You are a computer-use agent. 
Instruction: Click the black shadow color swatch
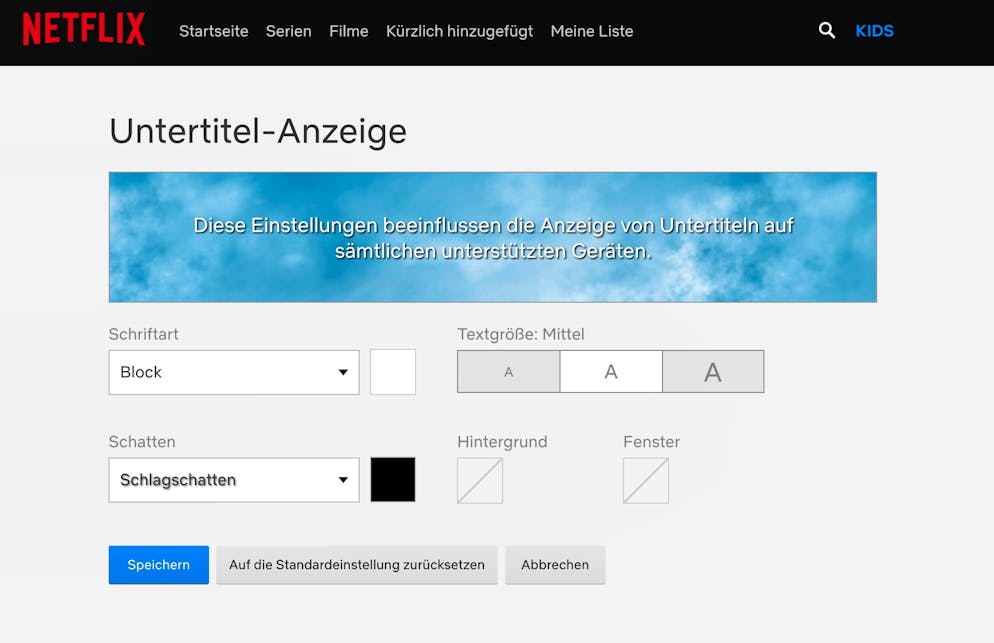coord(393,480)
